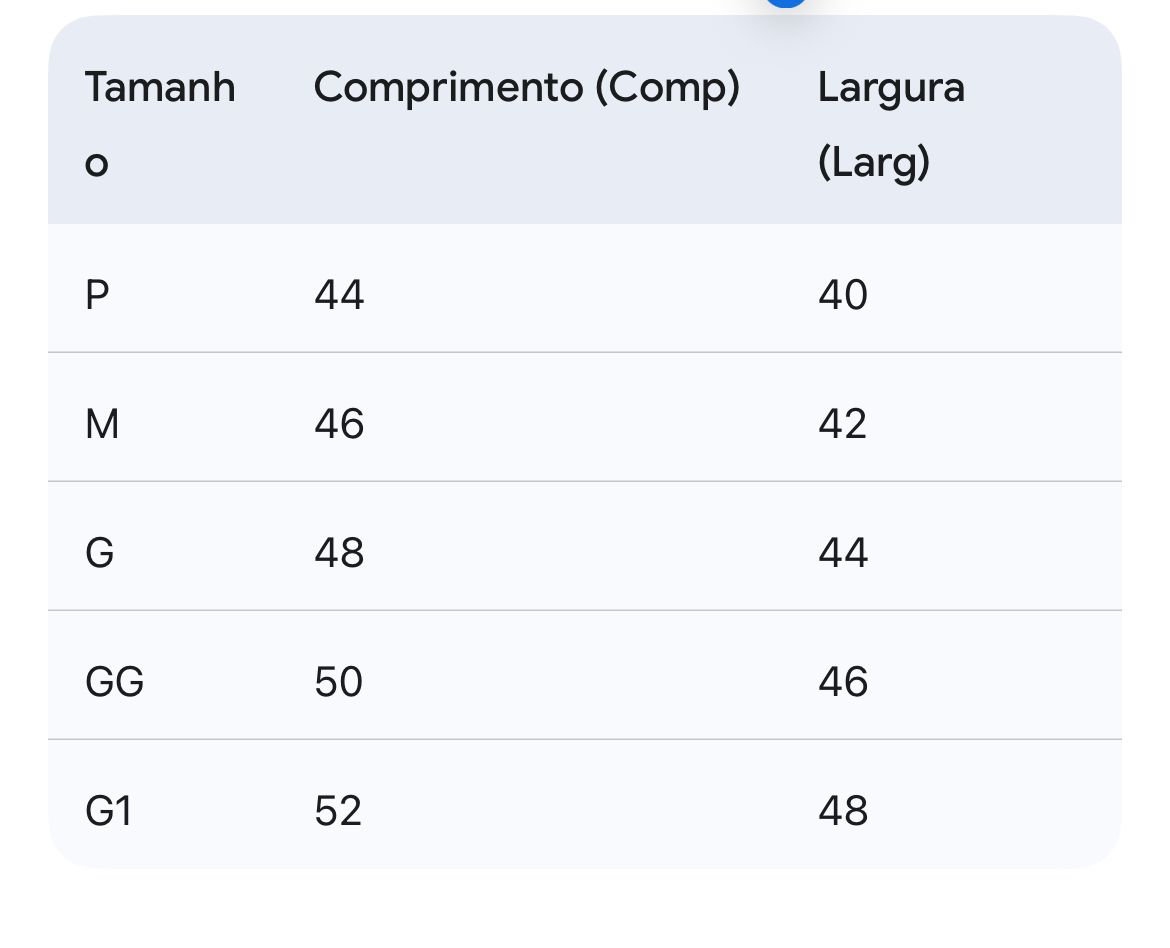Select the size P cell
This screenshot has width=1170, height=948.
tap(97, 295)
